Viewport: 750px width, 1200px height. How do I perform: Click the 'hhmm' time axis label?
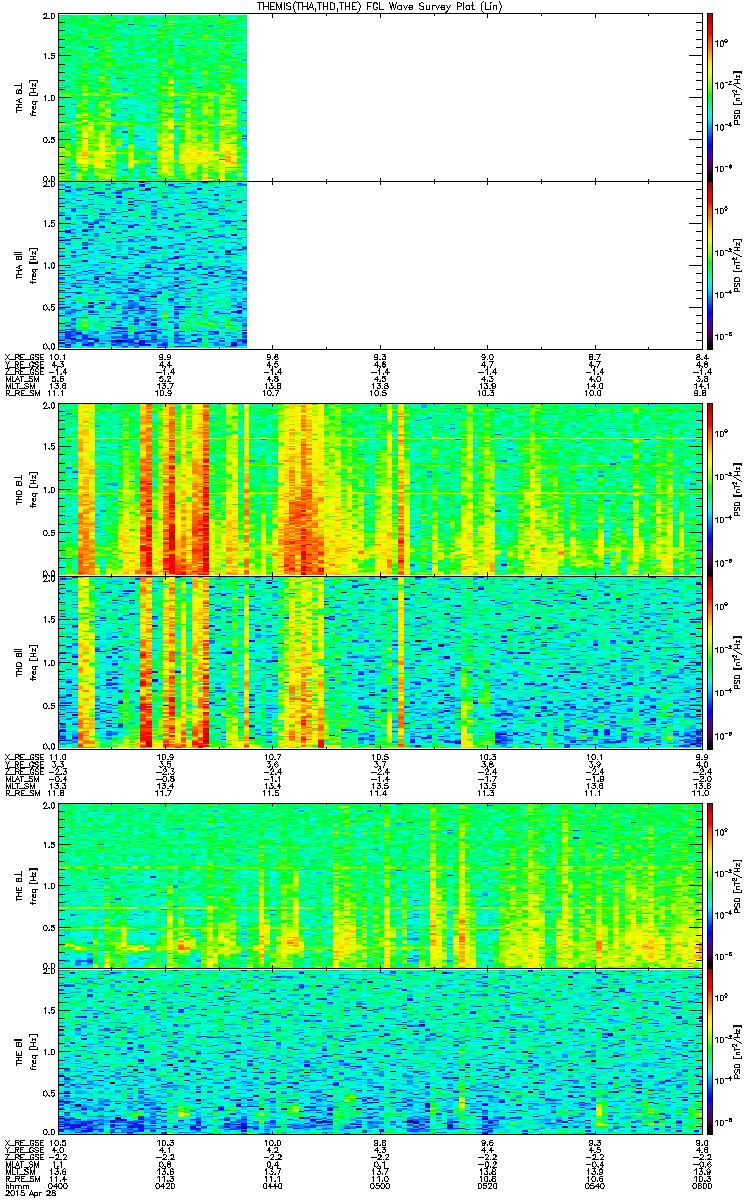pyautogui.click(x=15, y=1184)
